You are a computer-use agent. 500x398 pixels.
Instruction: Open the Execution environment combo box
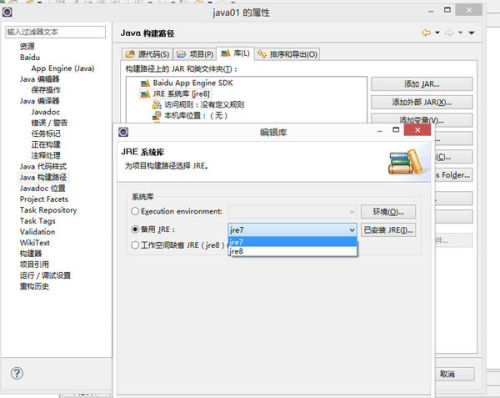pyautogui.click(x=292, y=211)
